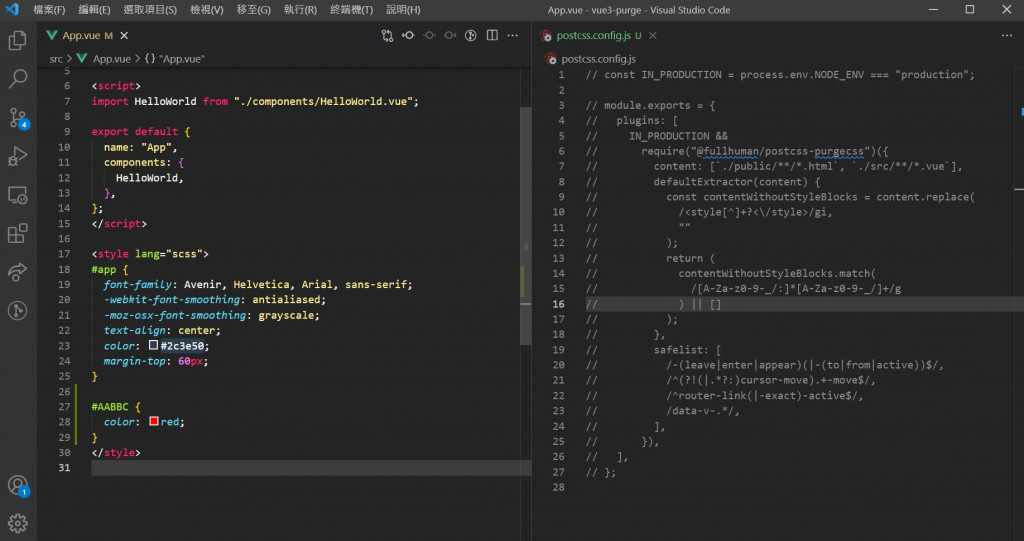This screenshot has height=541, width=1024.
Task: Place cursor on empty line 31 in App.vue
Action: [x=311, y=468]
